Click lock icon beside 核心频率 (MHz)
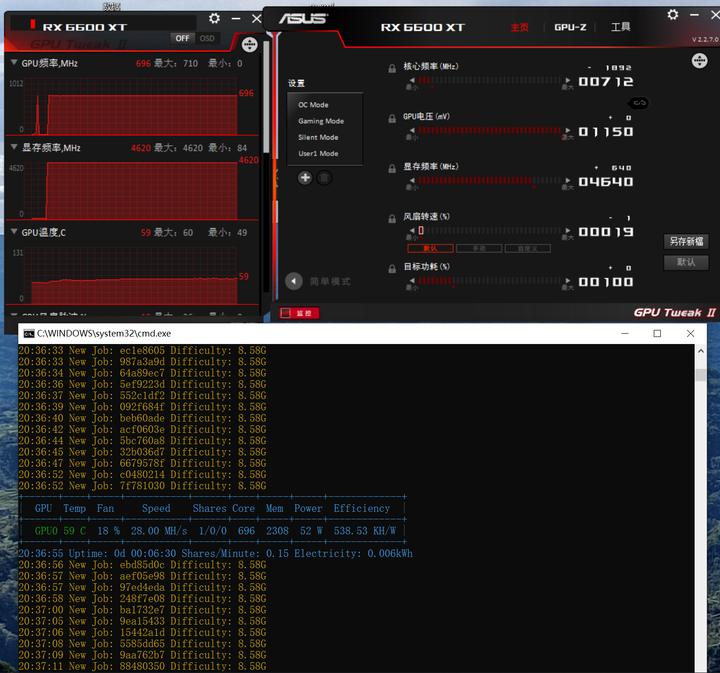Viewport: 720px width, 673px height. point(393,68)
